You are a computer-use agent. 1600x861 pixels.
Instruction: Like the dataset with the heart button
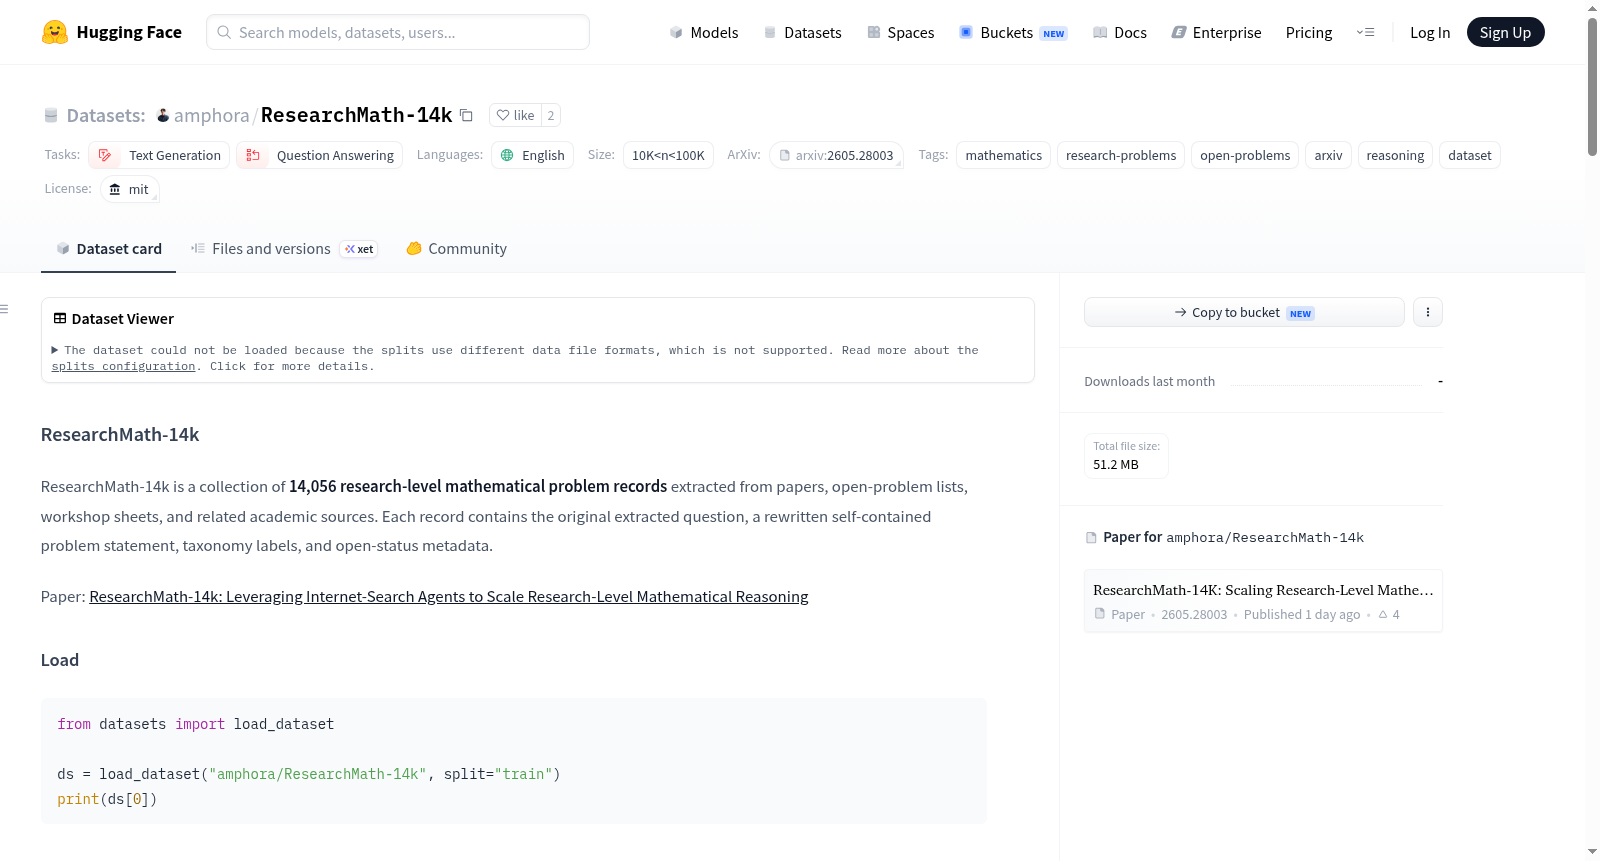(x=516, y=115)
